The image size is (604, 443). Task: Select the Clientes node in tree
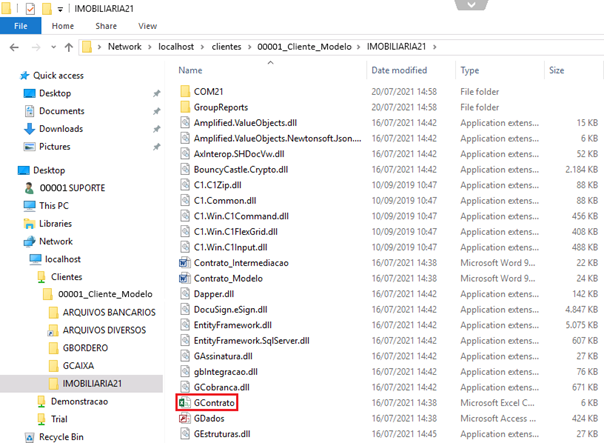[66, 277]
